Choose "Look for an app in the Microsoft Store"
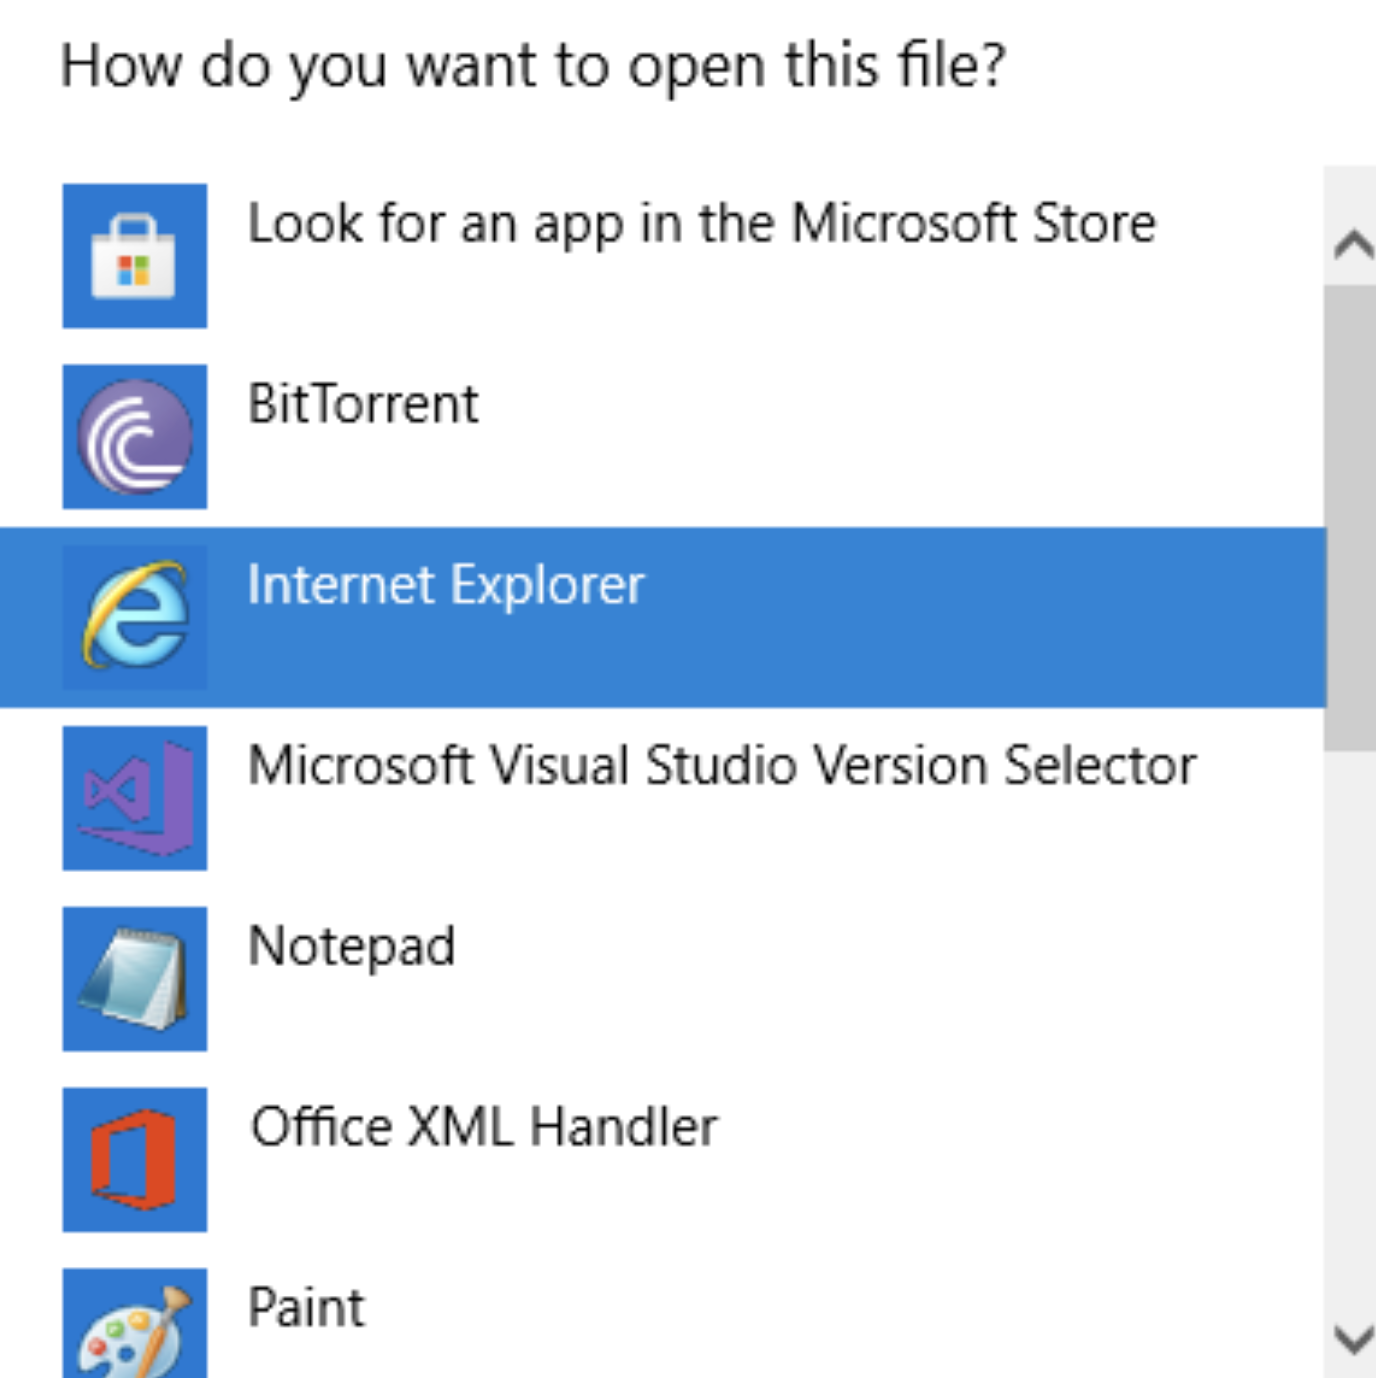 [x=701, y=224]
